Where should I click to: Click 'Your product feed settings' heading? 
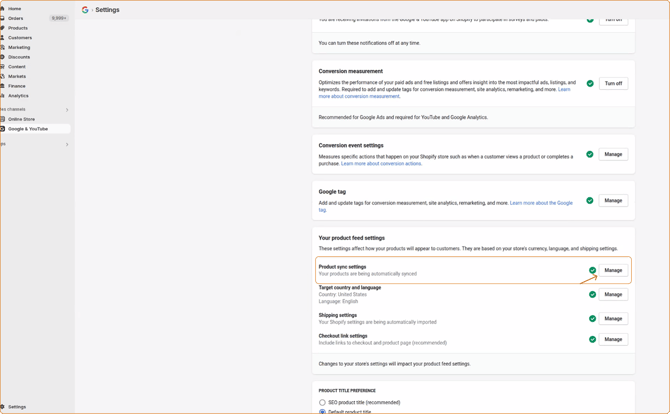pyautogui.click(x=352, y=238)
